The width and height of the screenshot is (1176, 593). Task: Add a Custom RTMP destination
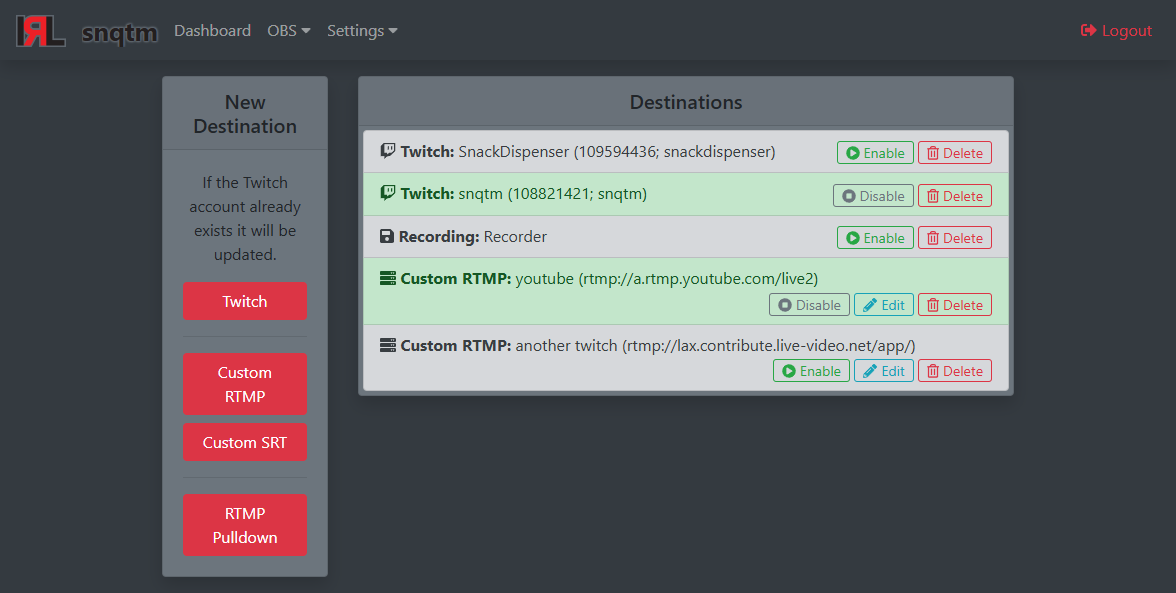pyautogui.click(x=244, y=385)
